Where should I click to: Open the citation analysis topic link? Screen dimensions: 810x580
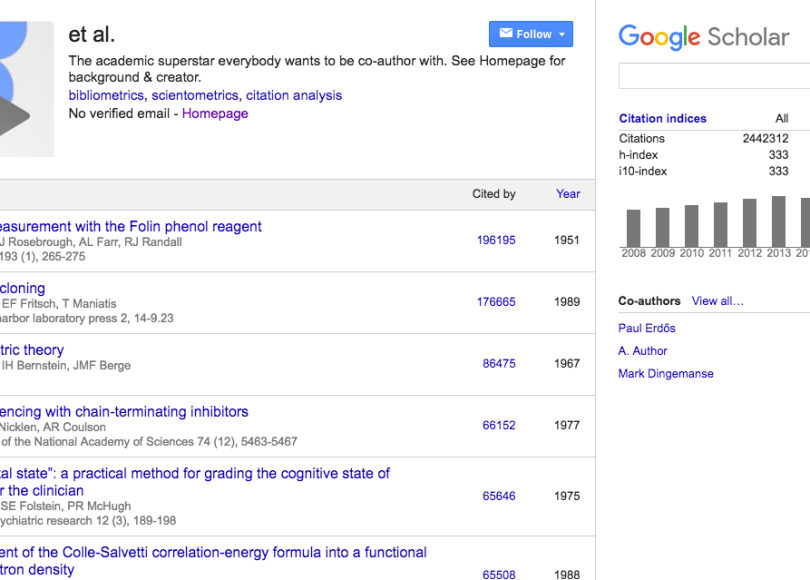point(294,96)
